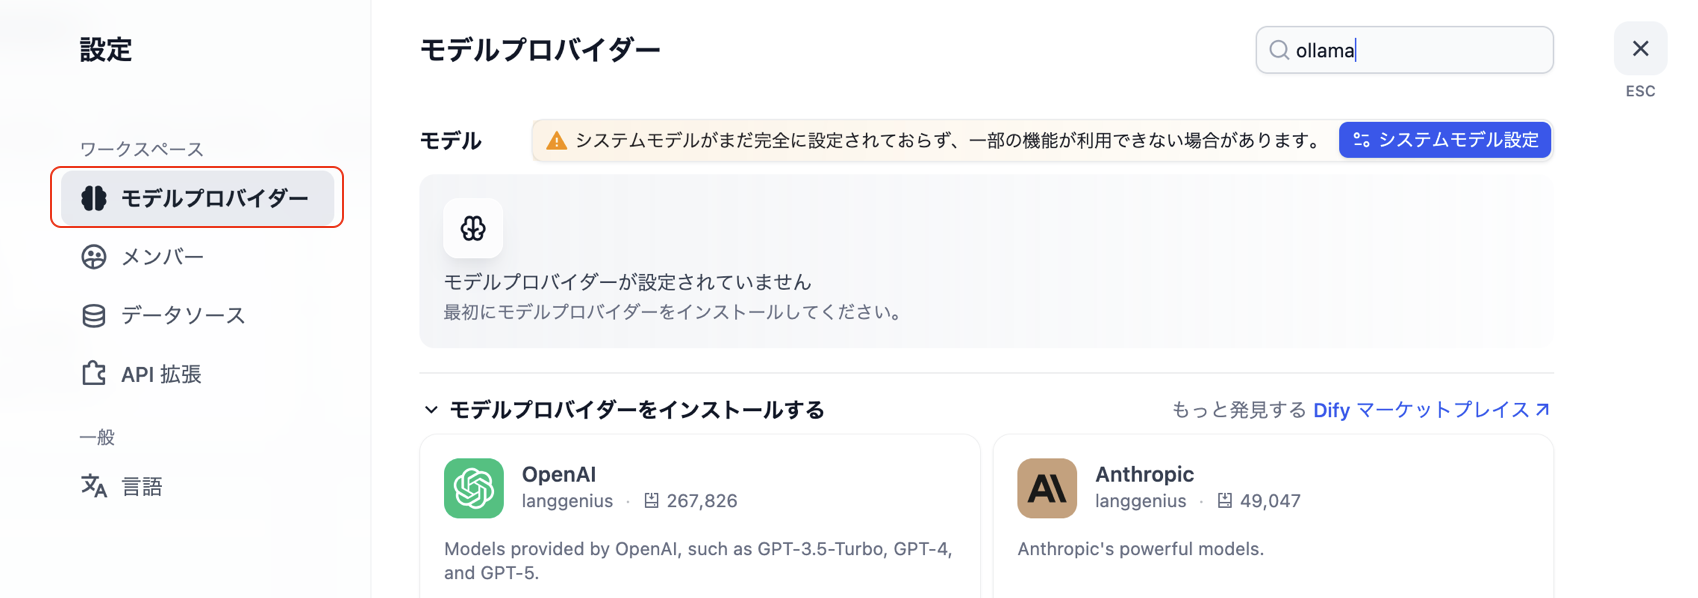
Task: Collapse the モデルプロバイダーをインストールする section
Action: [x=431, y=410]
